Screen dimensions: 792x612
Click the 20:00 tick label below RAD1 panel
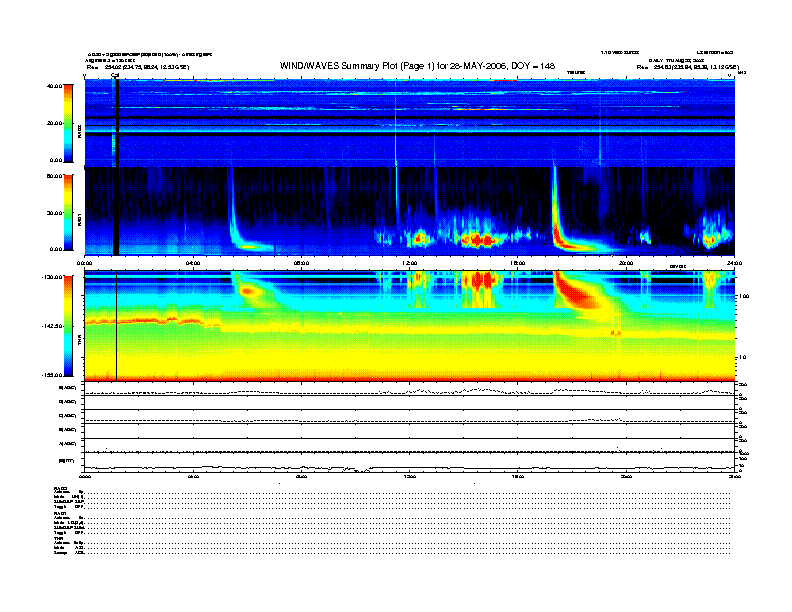(626, 263)
